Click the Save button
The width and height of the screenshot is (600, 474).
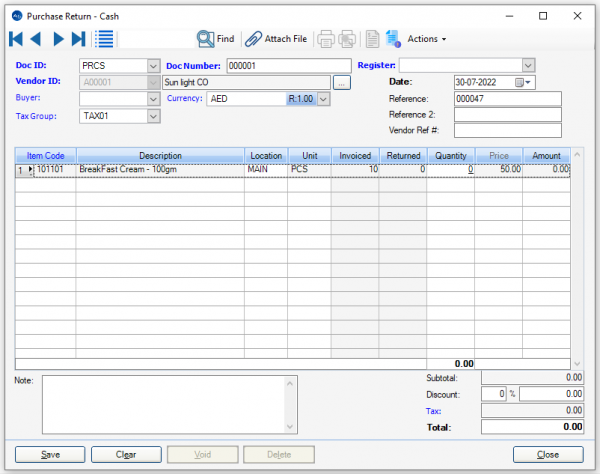point(50,454)
